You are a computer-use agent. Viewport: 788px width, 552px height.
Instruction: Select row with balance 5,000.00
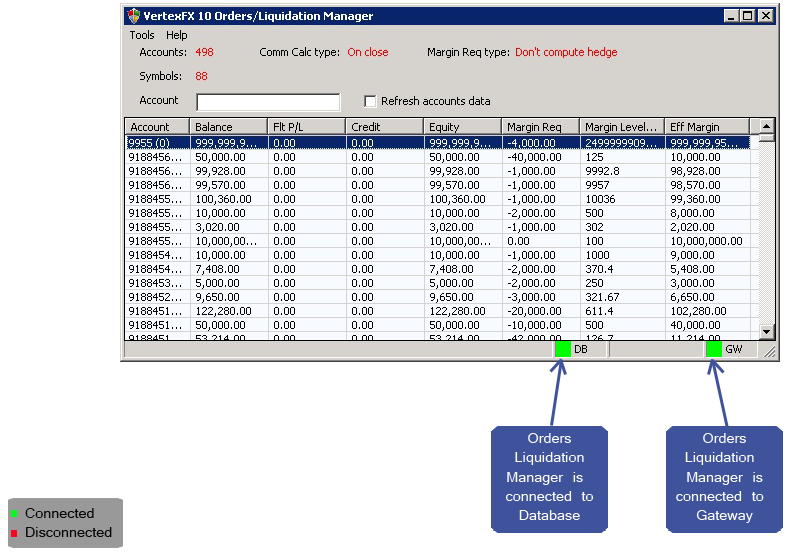[x=437, y=283]
